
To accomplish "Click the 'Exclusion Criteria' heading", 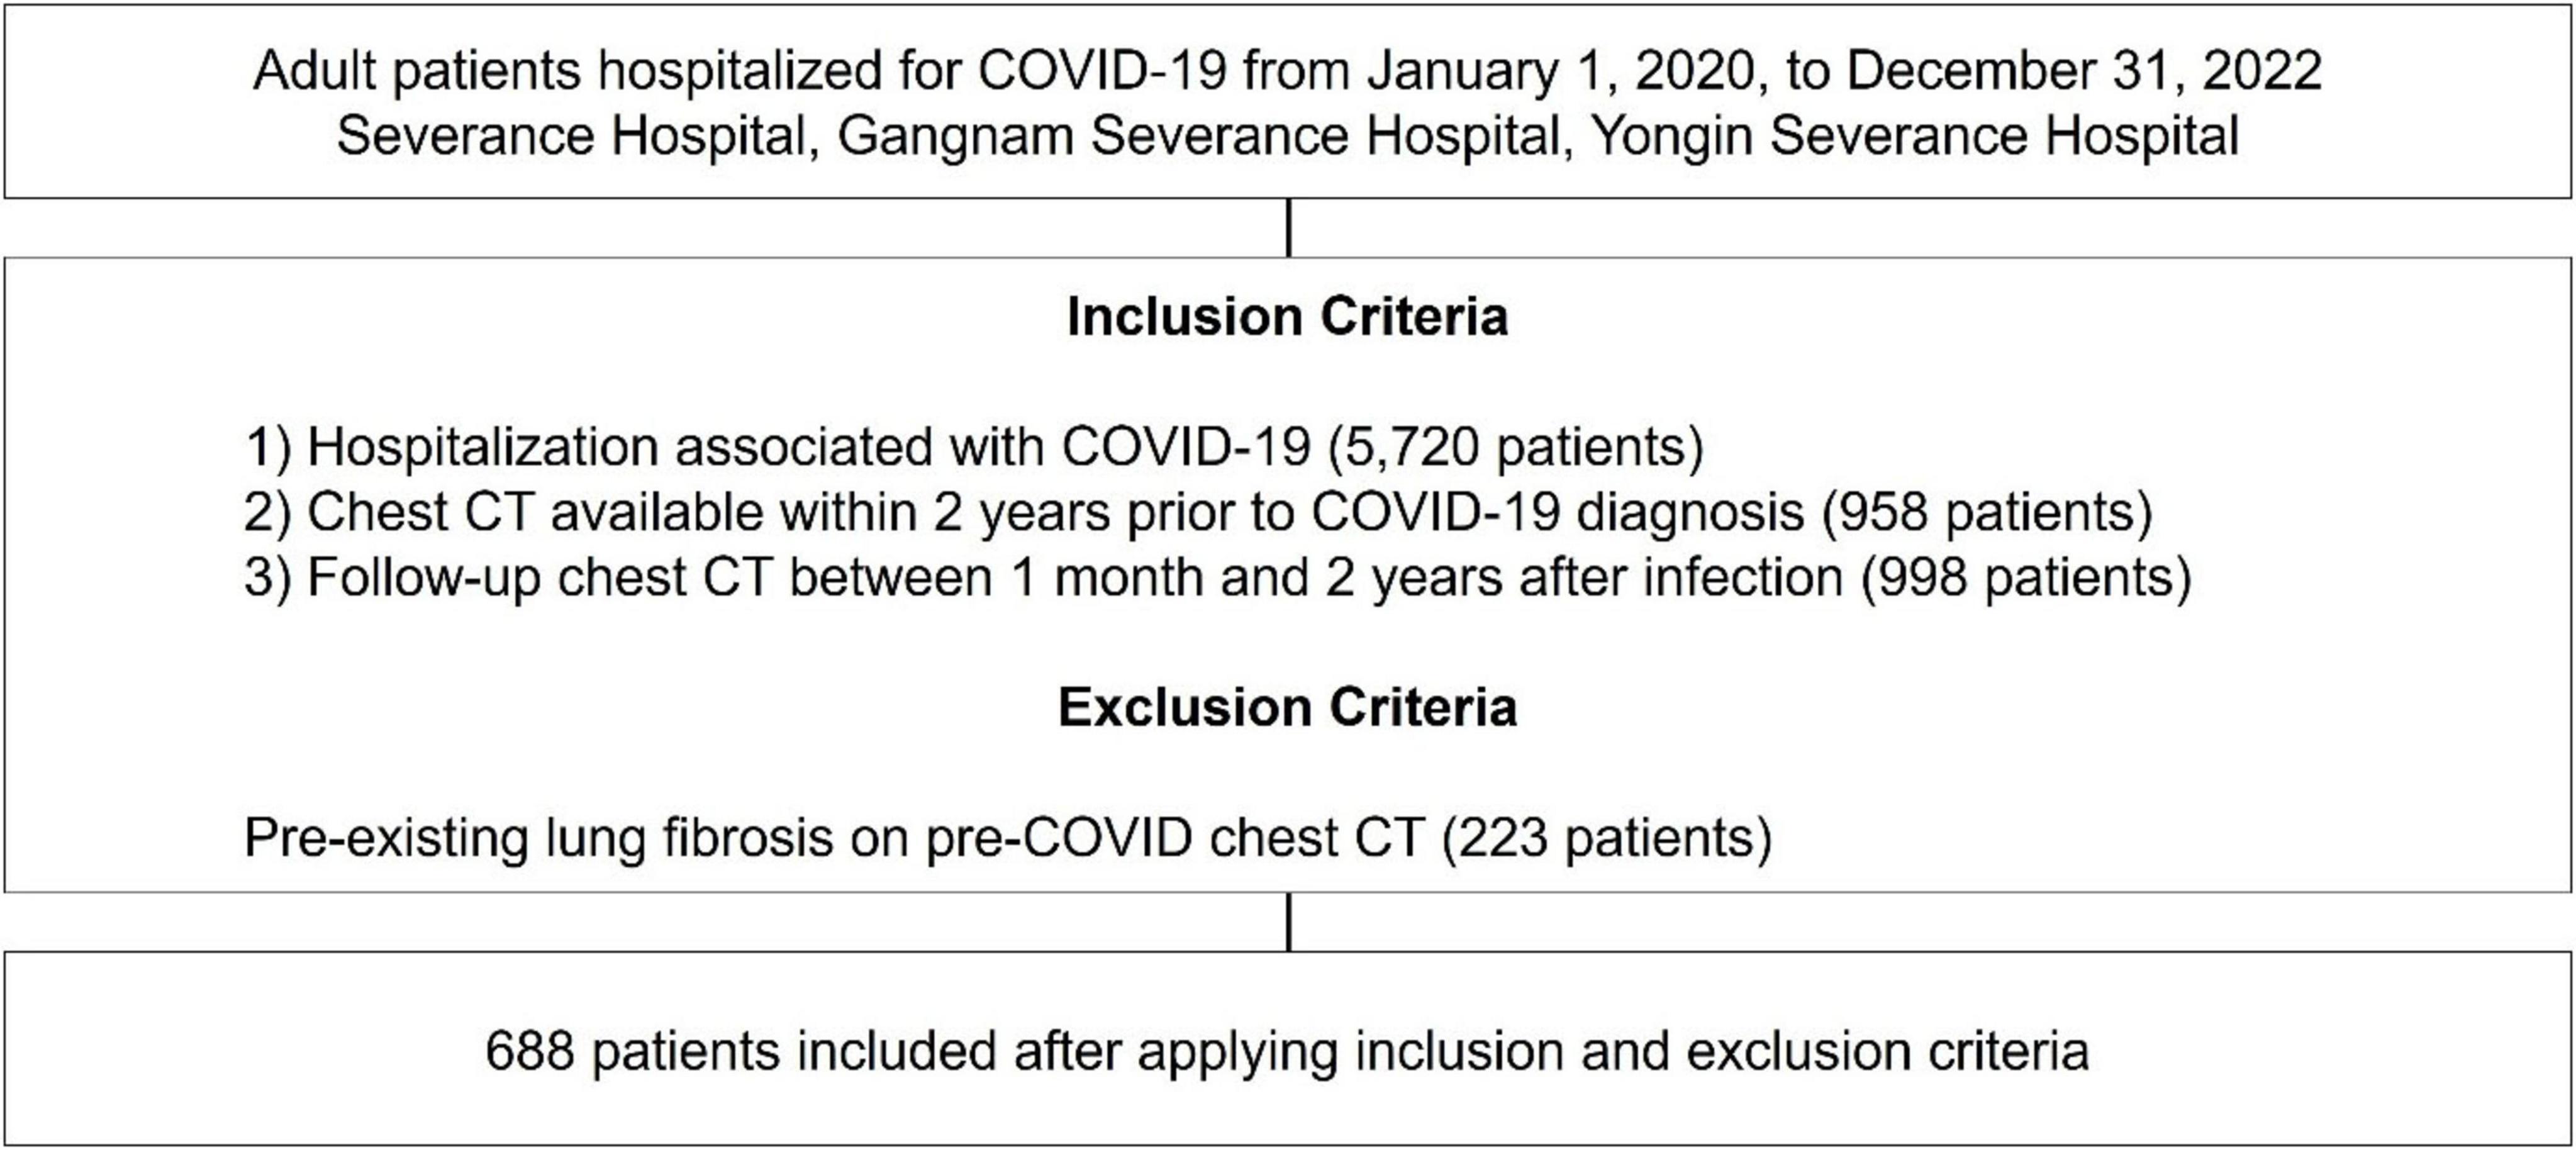I will click(1287, 708).
